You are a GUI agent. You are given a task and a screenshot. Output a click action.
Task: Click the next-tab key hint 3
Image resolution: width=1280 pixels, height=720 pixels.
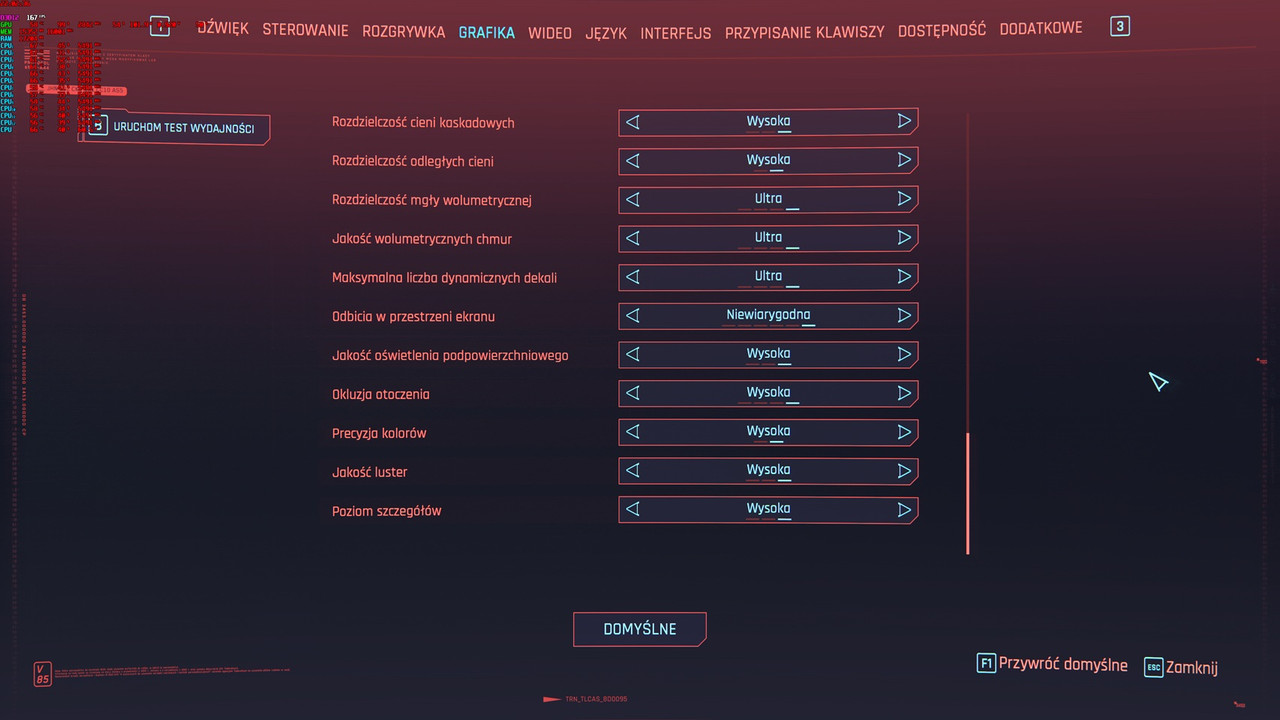point(1121,26)
